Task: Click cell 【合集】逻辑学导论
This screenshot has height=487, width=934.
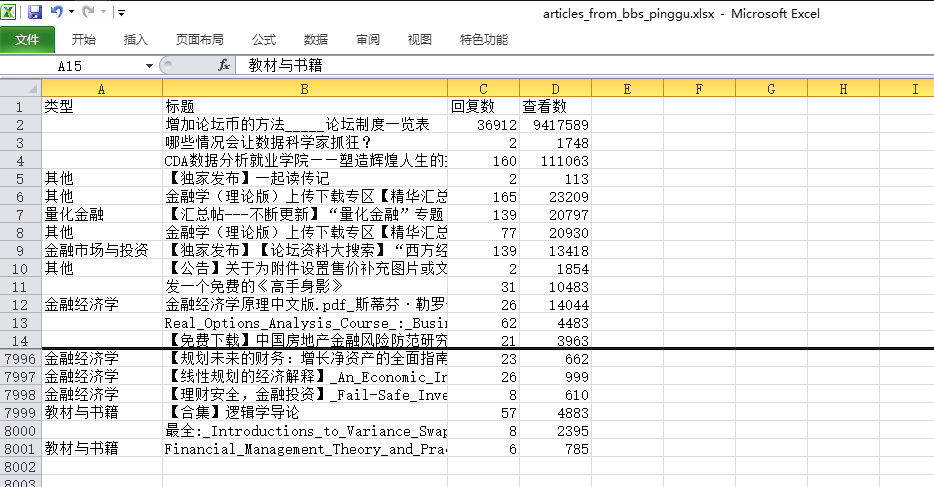Action: [x=305, y=413]
